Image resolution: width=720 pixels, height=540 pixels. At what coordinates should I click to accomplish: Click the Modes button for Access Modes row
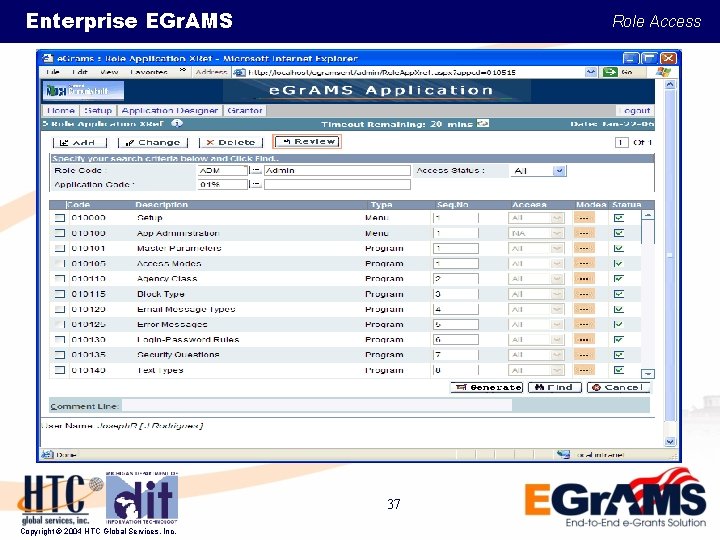tap(584, 264)
